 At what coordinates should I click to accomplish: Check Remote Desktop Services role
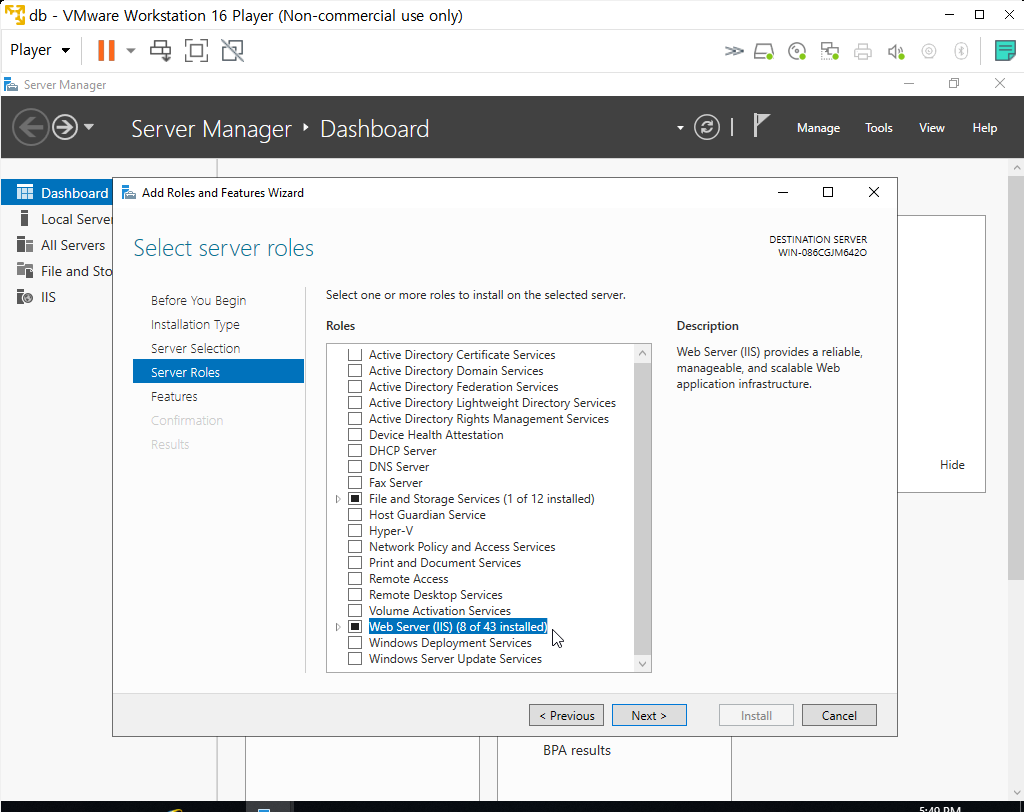tap(355, 595)
